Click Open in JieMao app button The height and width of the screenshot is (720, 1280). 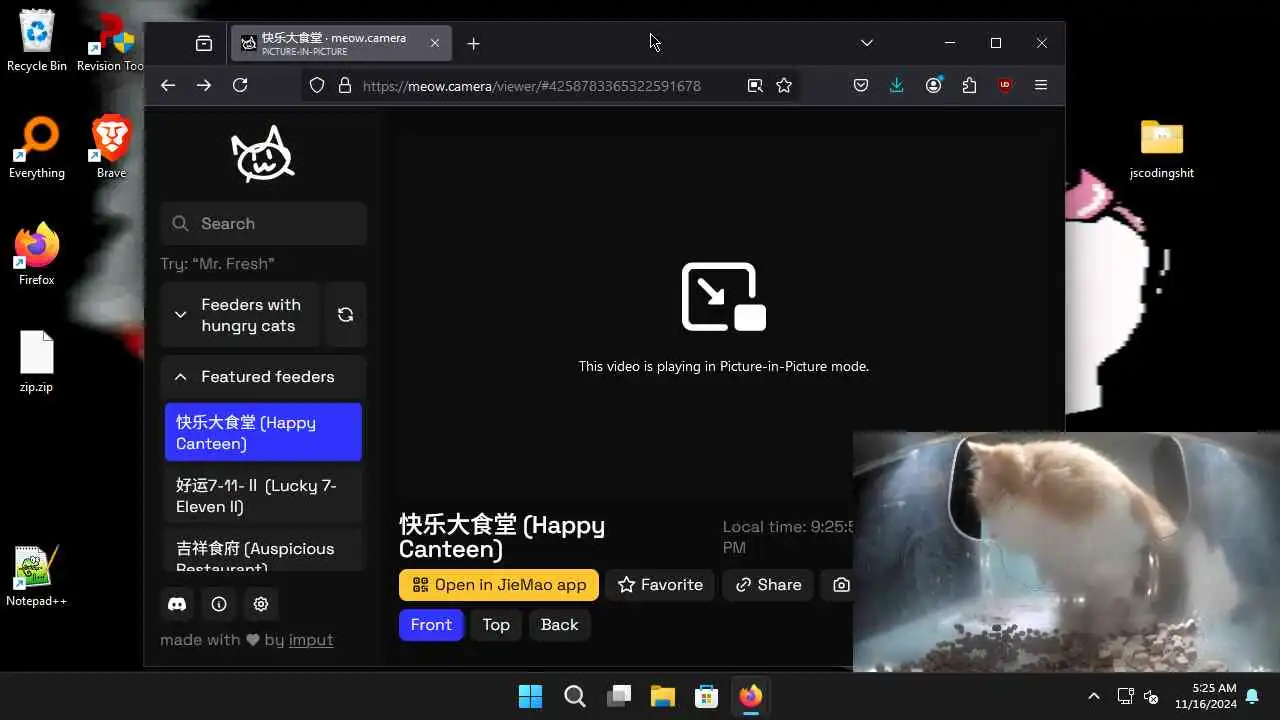pyautogui.click(x=499, y=585)
